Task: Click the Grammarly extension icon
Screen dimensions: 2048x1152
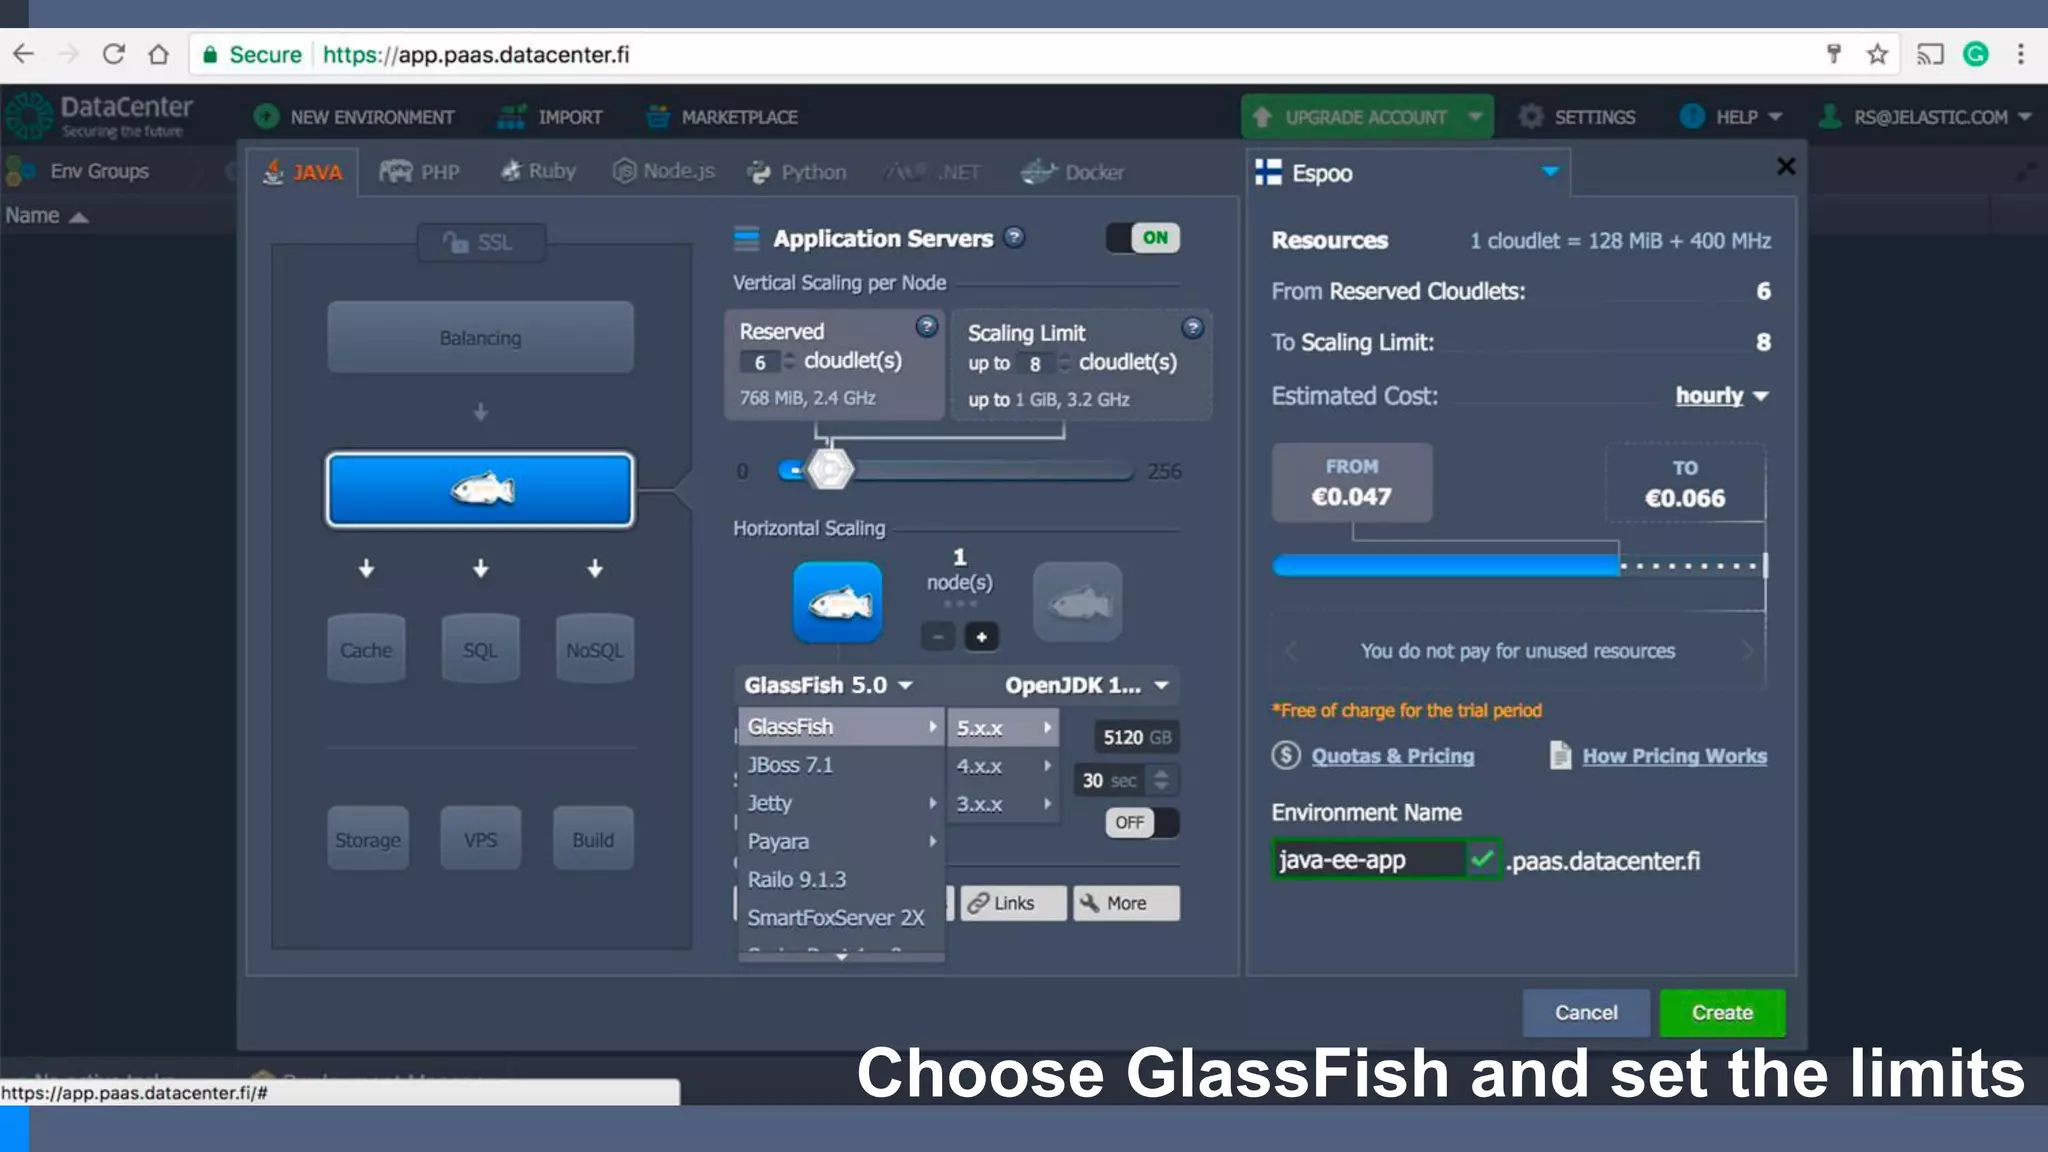Action: pyautogui.click(x=1976, y=54)
